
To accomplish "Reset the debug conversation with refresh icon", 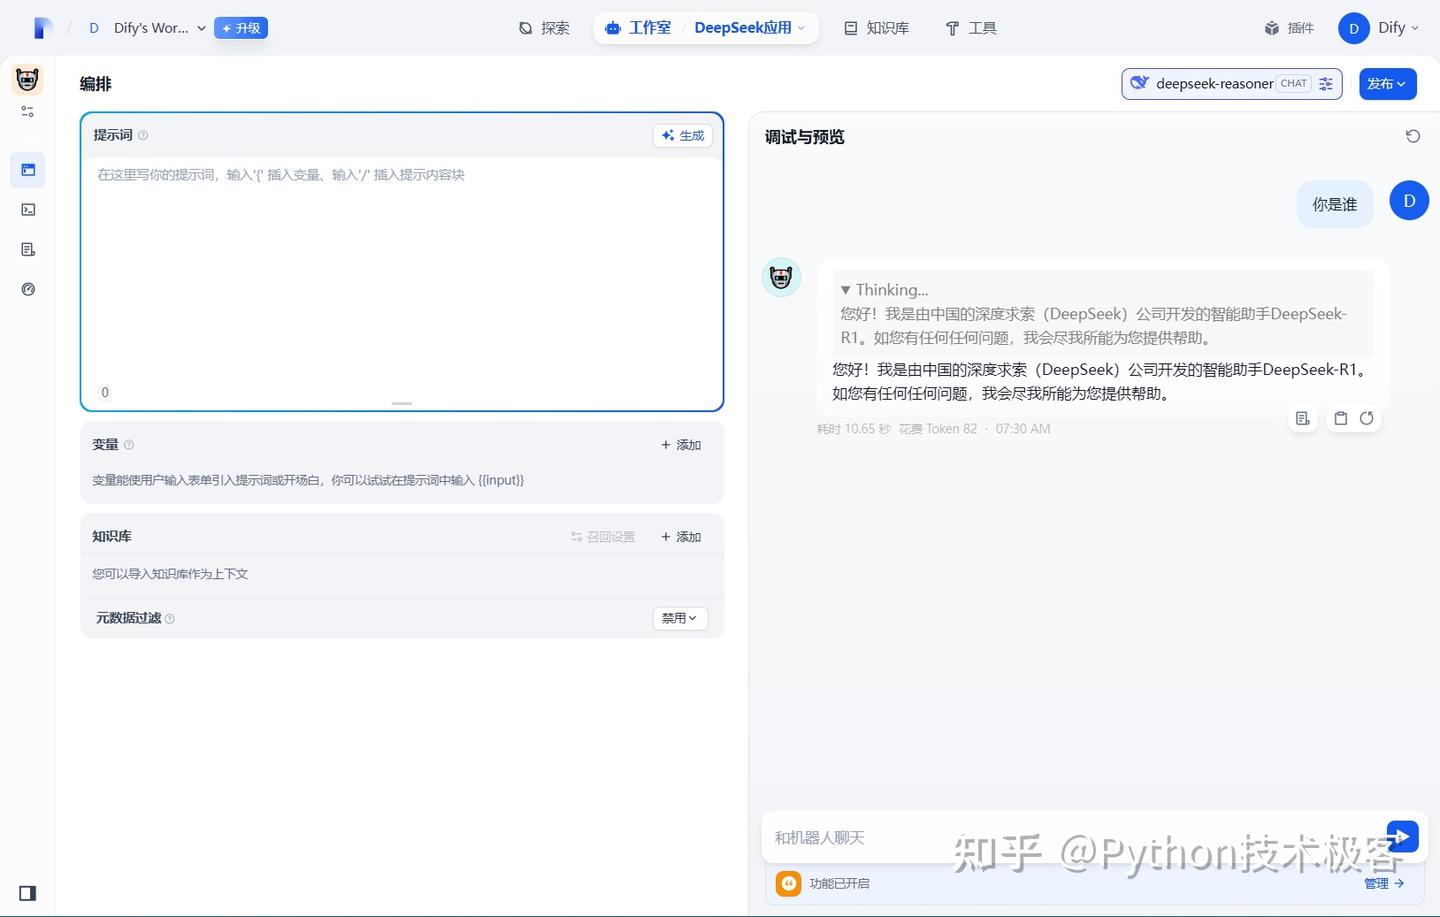I will (x=1412, y=136).
